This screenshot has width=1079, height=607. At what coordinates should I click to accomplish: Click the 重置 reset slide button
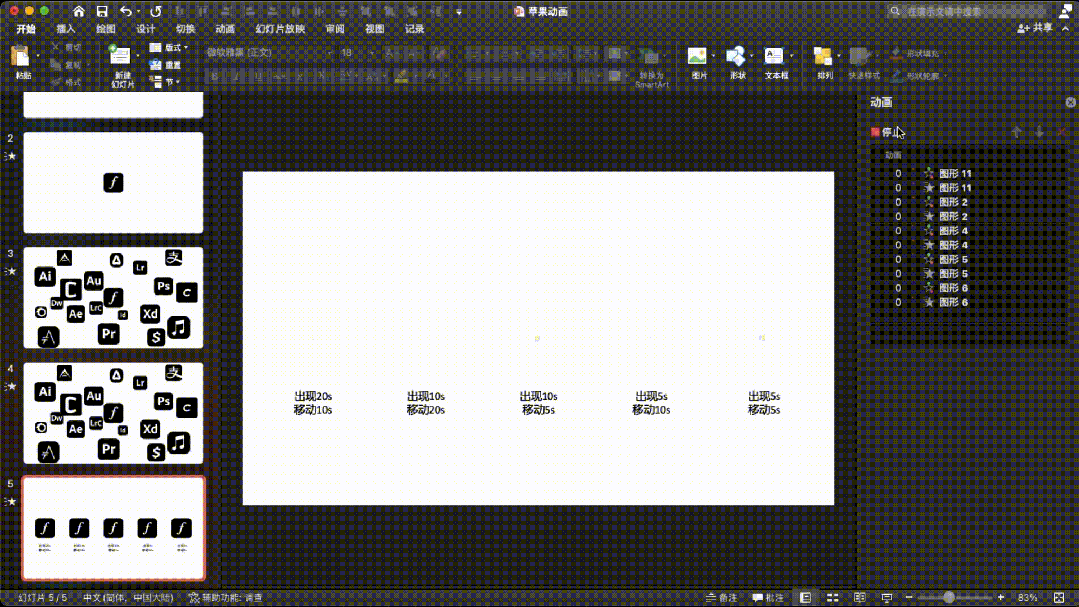tap(165, 65)
